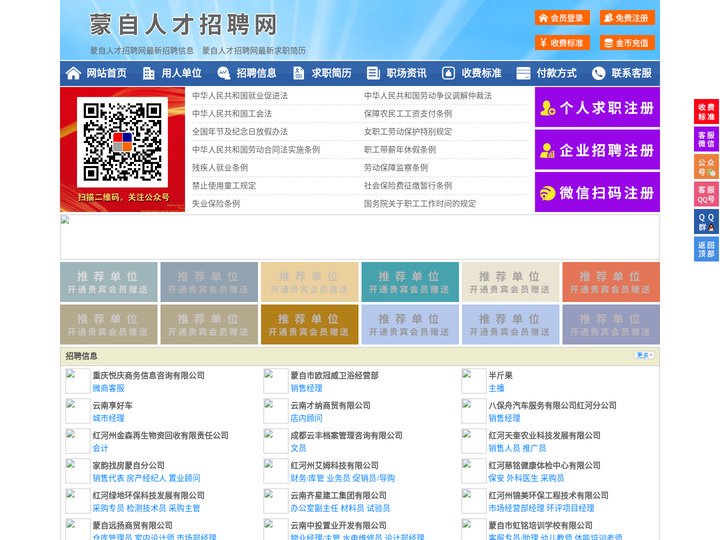
Task: Click the person icon on 个人求职注册
Action: tap(547, 108)
